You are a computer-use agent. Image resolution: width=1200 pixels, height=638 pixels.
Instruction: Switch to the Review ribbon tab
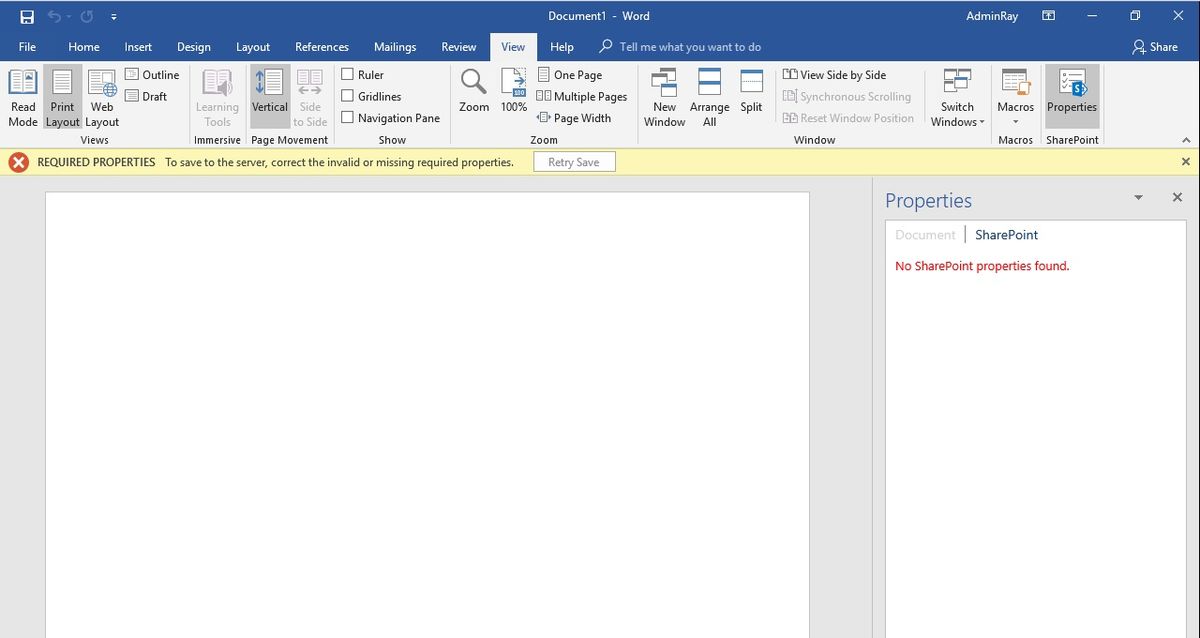coord(458,46)
